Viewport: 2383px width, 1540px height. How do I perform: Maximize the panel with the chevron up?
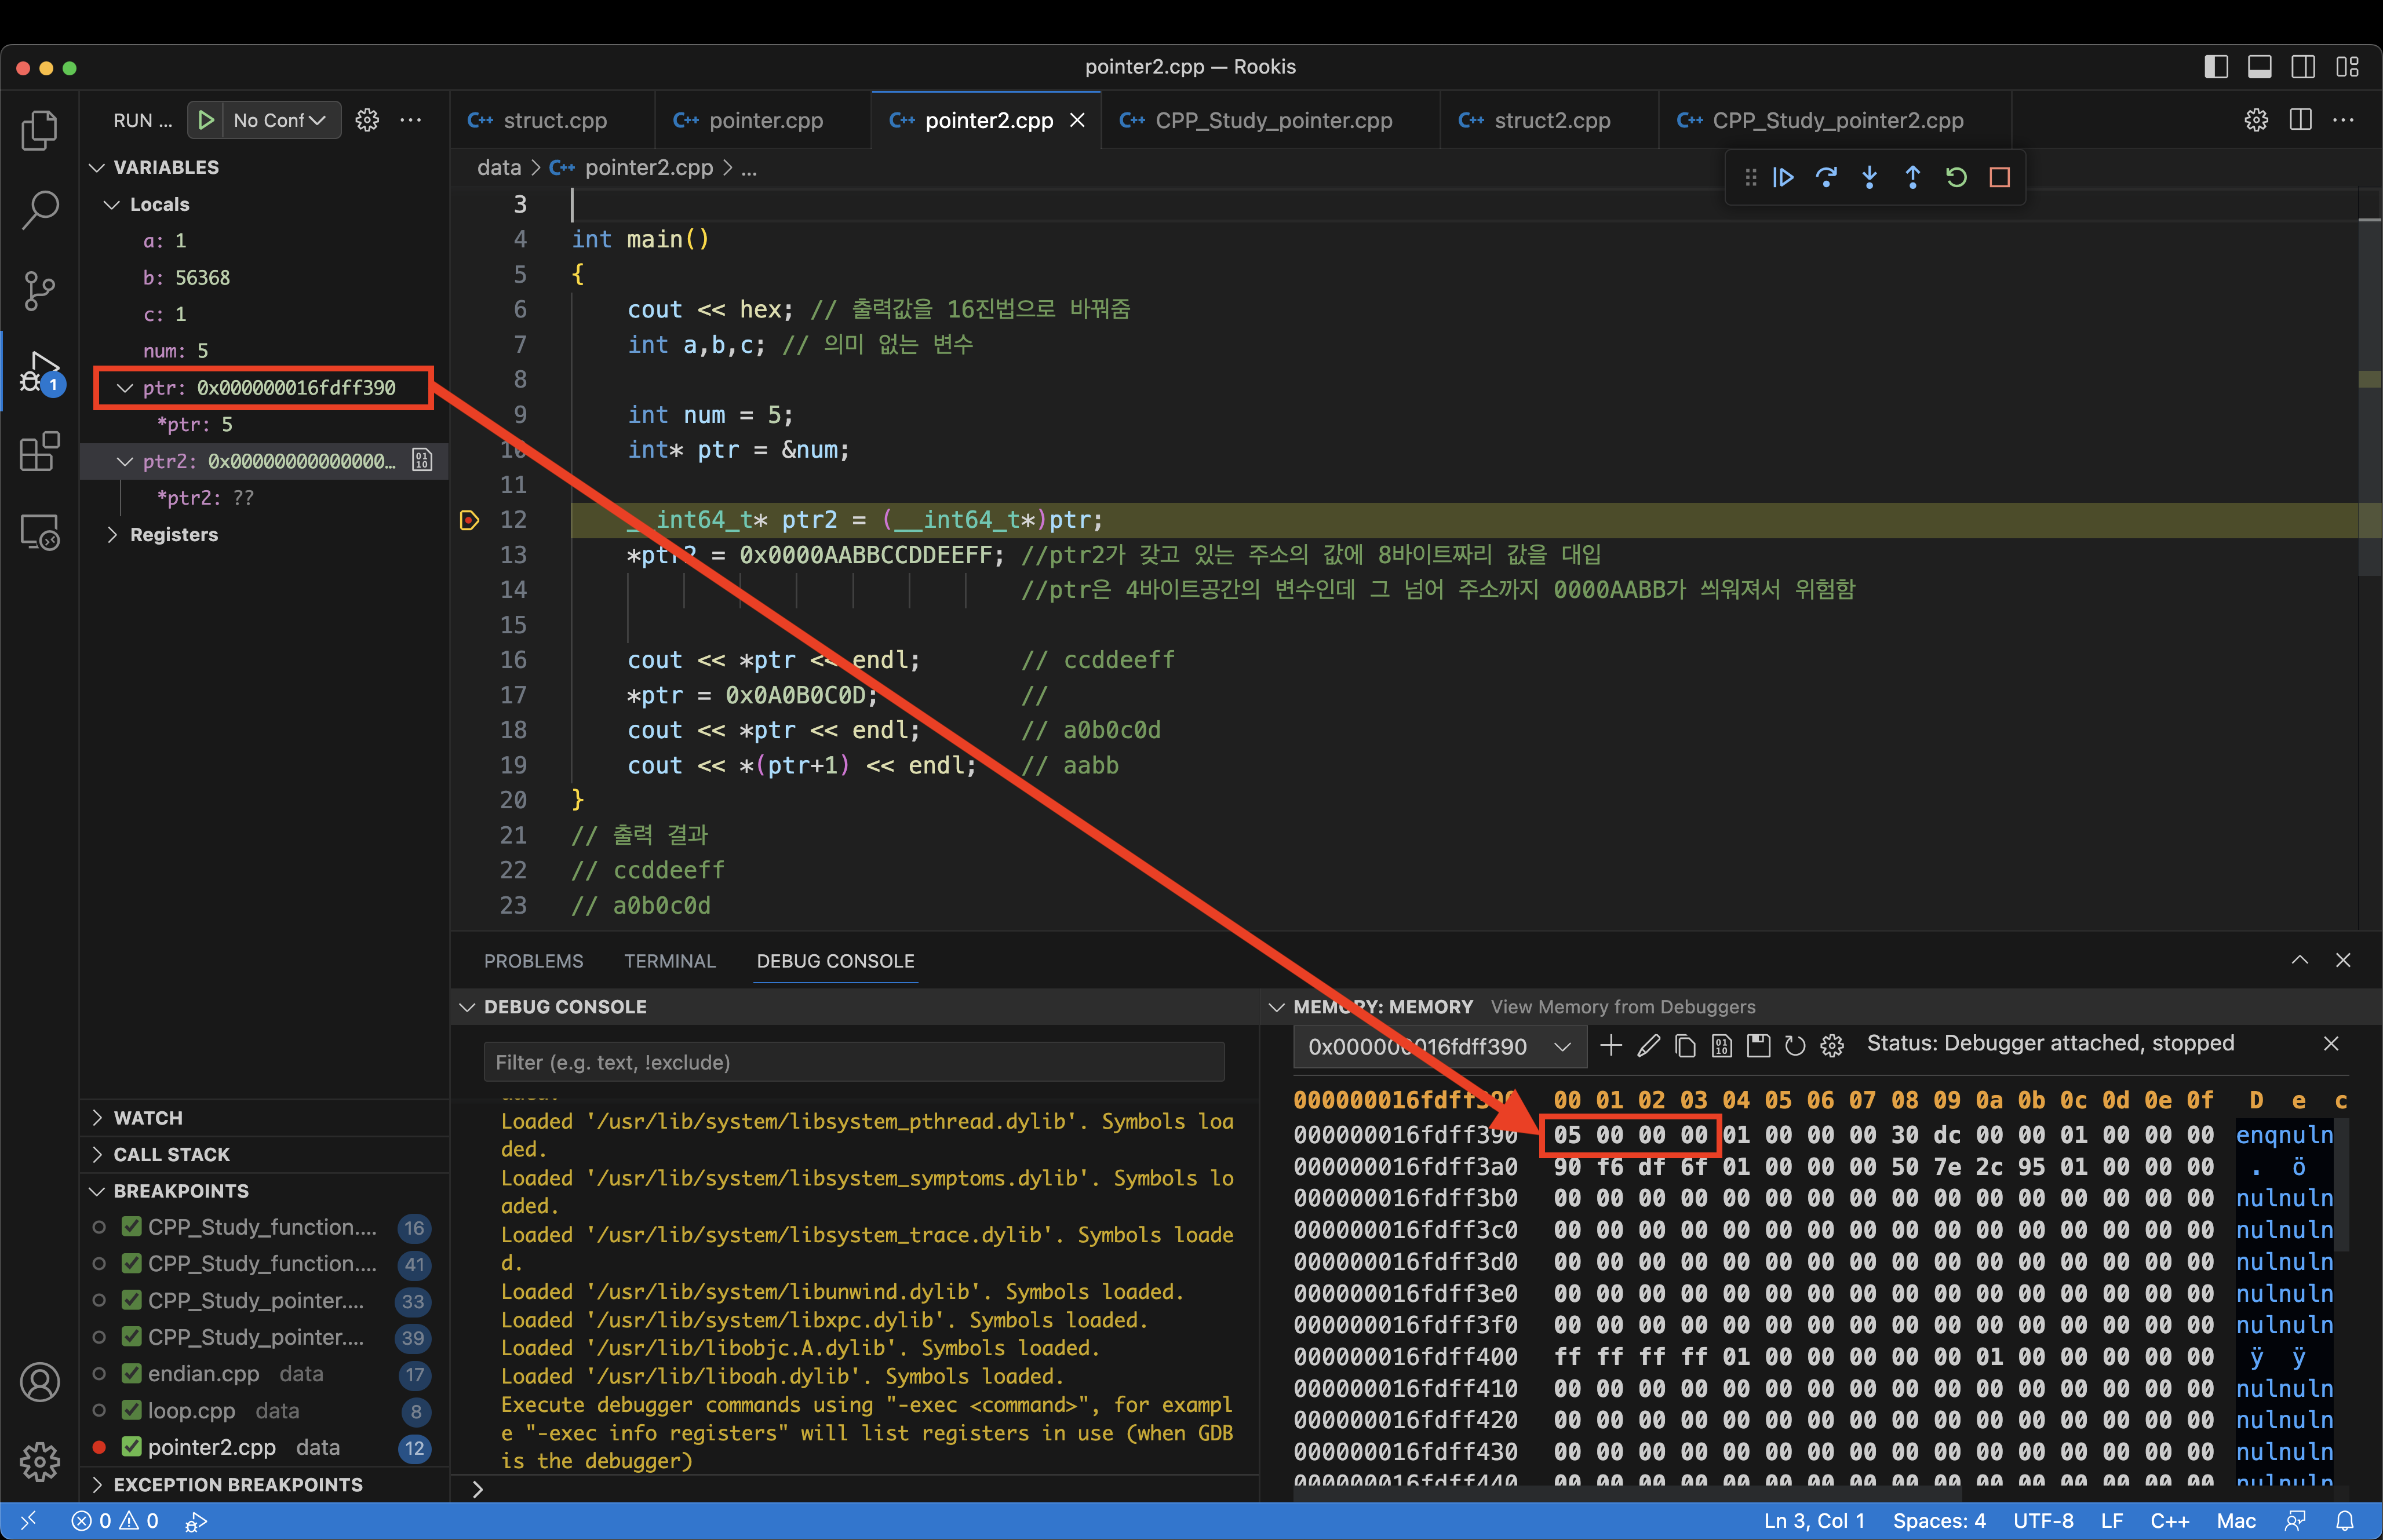(x=2299, y=960)
